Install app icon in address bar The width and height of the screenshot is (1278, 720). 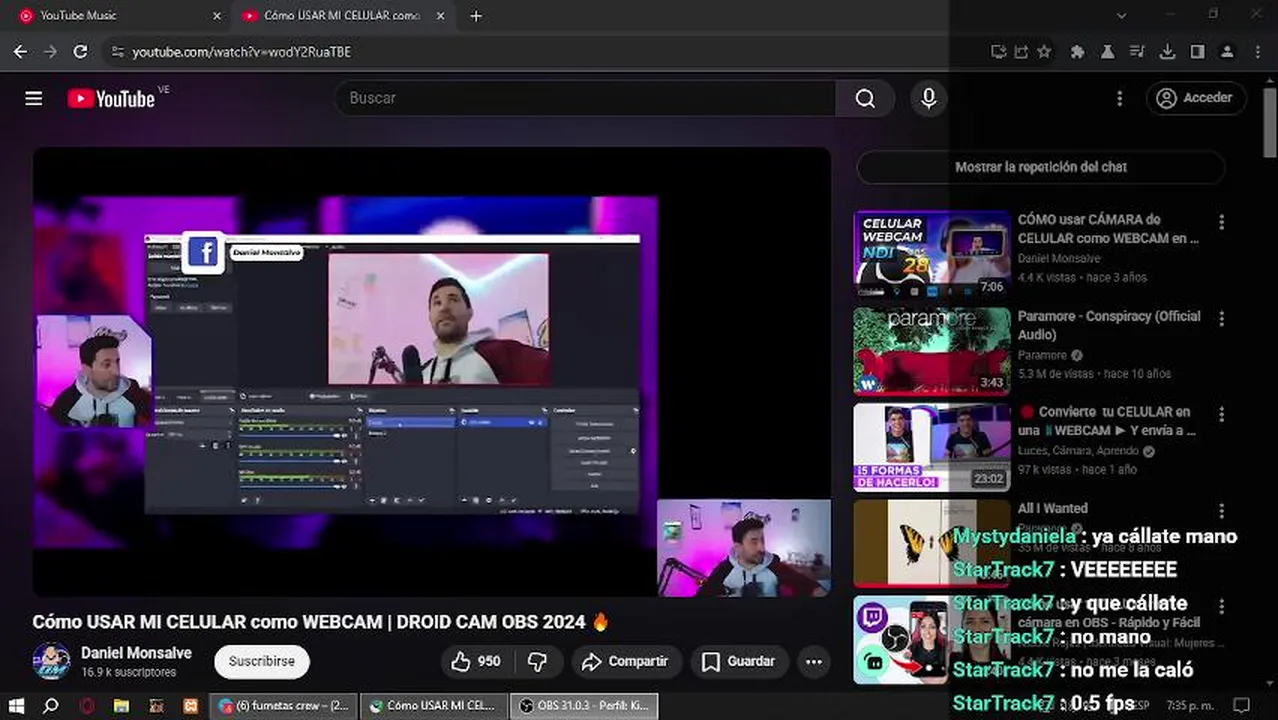pos(998,52)
